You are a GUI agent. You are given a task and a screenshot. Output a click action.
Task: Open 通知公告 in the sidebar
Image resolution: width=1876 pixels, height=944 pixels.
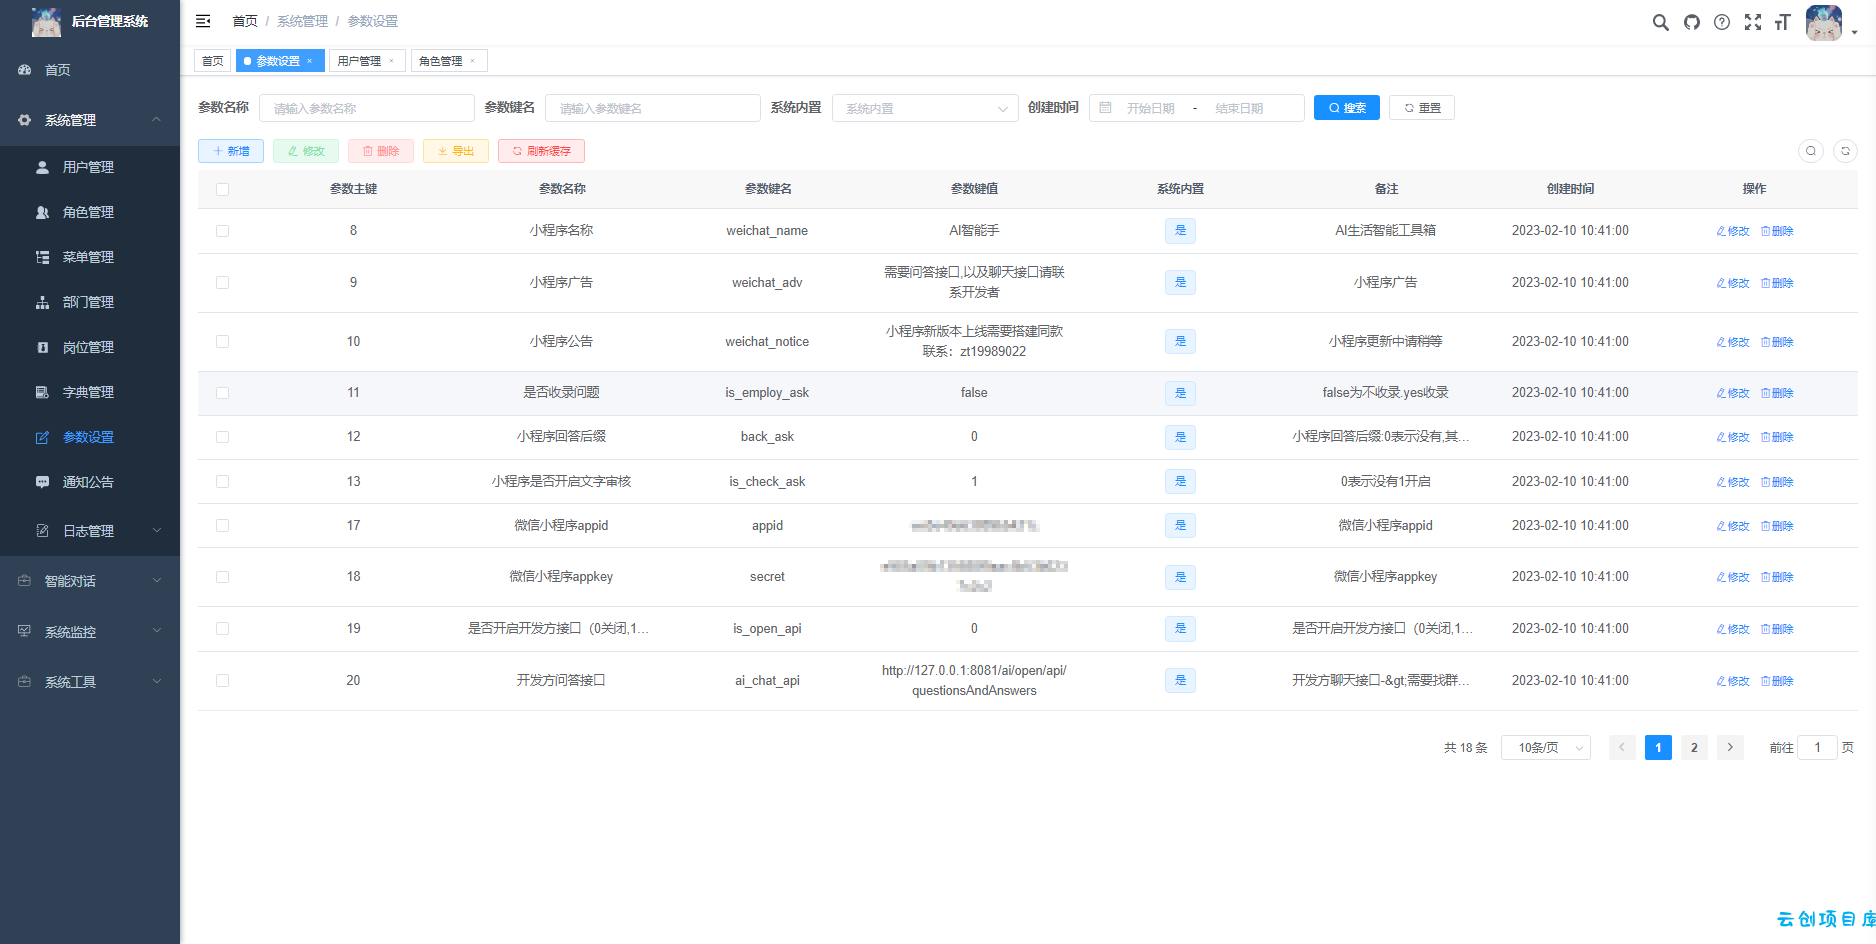point(90,482)
